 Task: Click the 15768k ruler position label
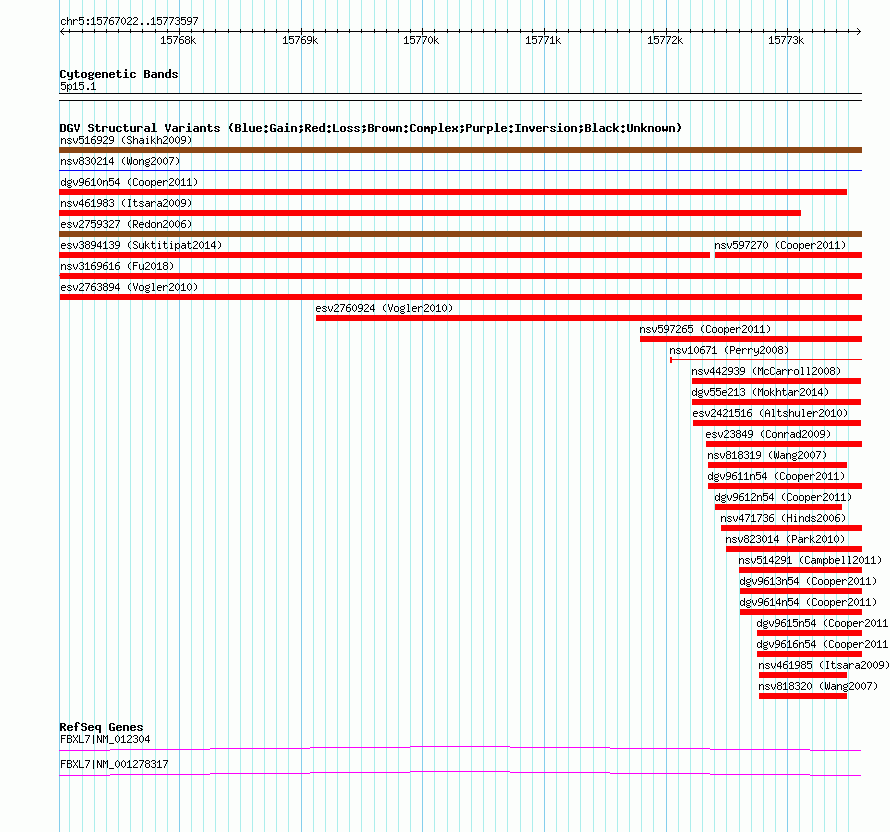178,40
